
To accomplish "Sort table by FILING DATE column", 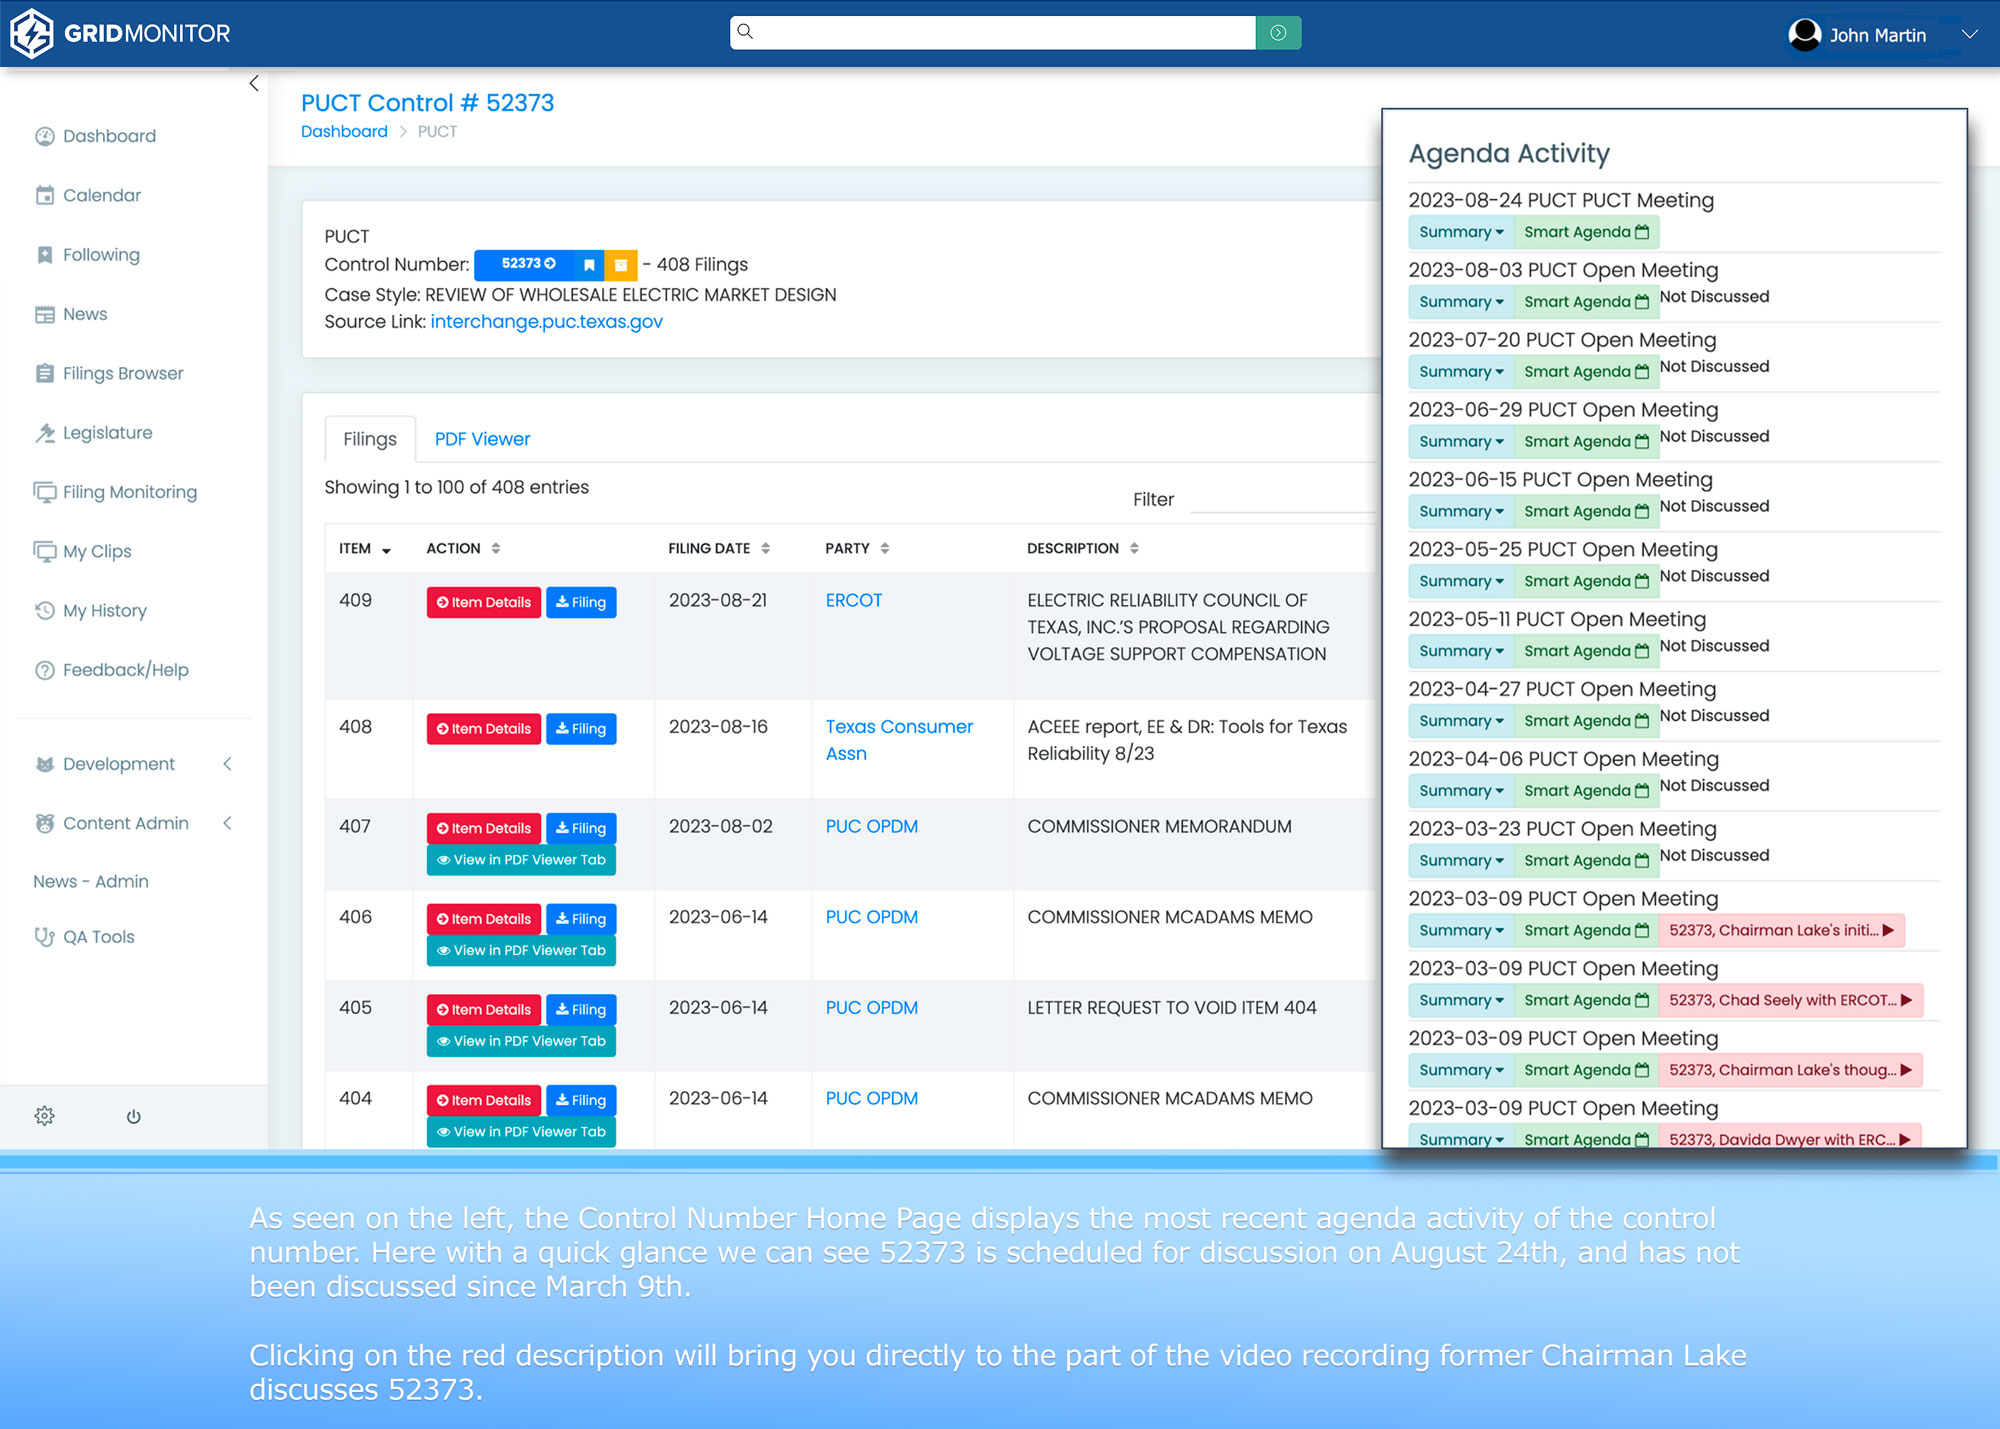I will (x=719, y=548).
